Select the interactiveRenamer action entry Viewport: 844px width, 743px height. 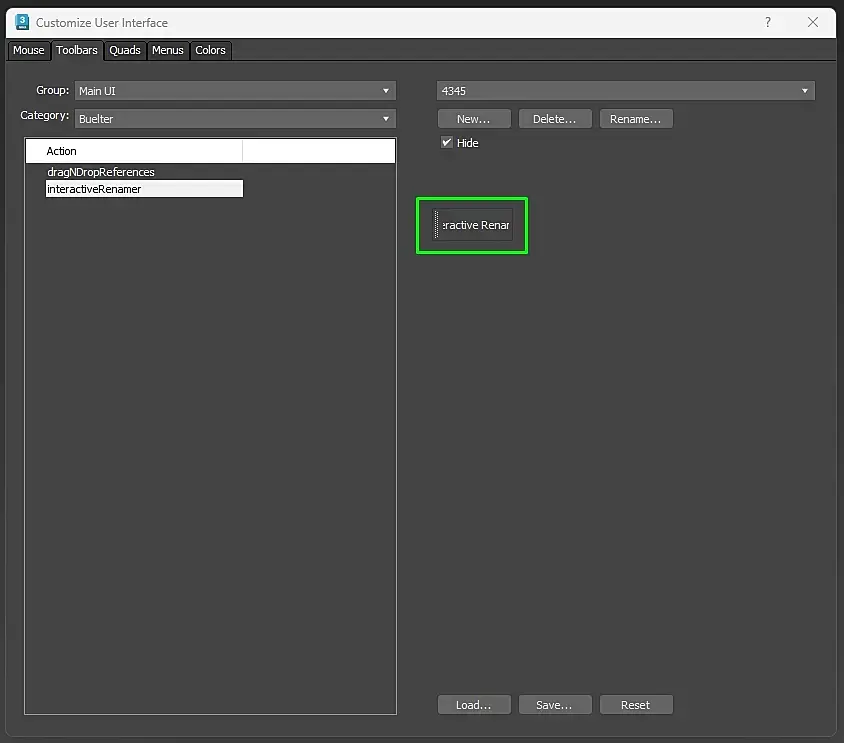tap(144, 189)
